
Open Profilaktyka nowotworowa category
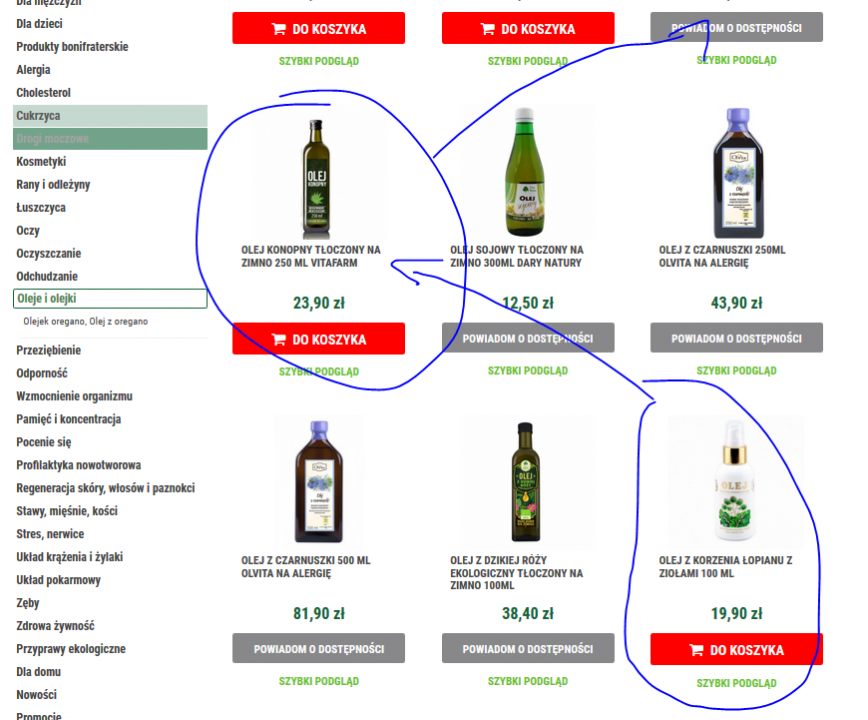click(x=79, y=465)
